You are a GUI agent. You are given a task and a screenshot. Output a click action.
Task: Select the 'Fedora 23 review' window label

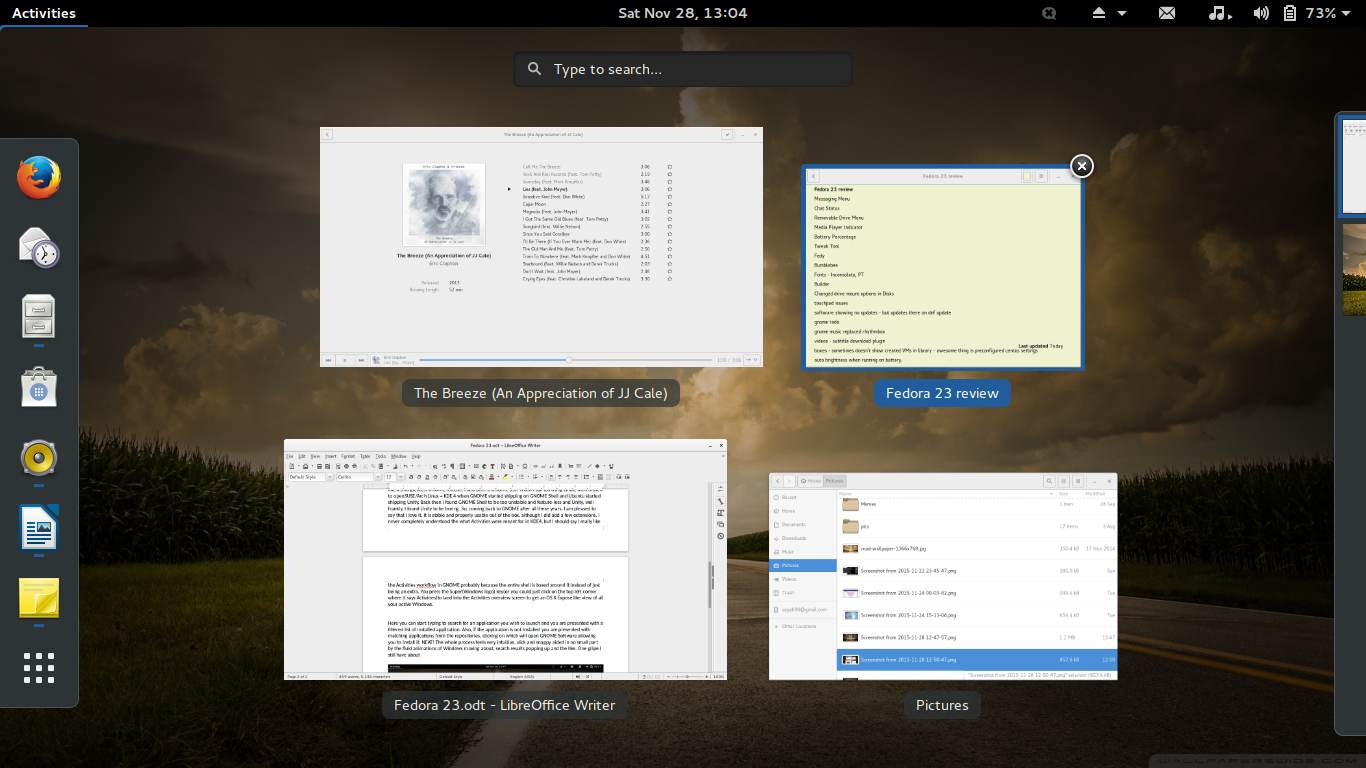(942, 393)
